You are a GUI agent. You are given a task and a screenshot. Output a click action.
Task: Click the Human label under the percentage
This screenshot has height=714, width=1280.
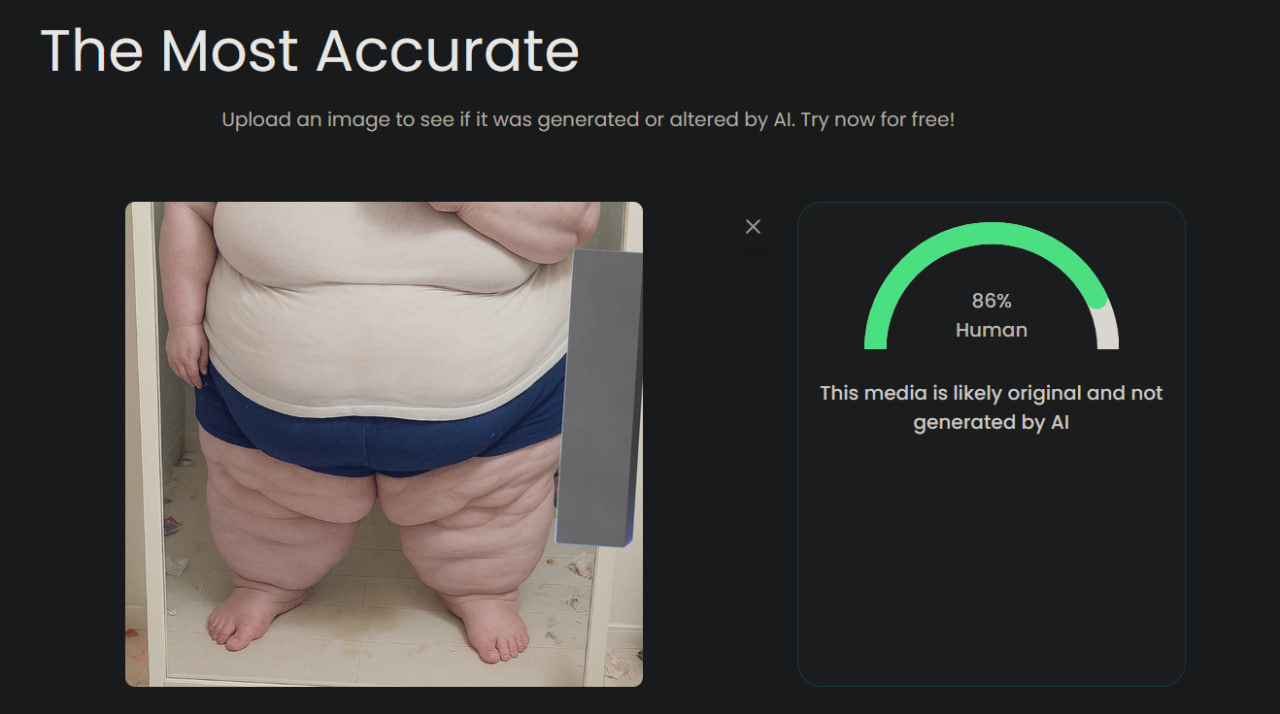[991, 330]
